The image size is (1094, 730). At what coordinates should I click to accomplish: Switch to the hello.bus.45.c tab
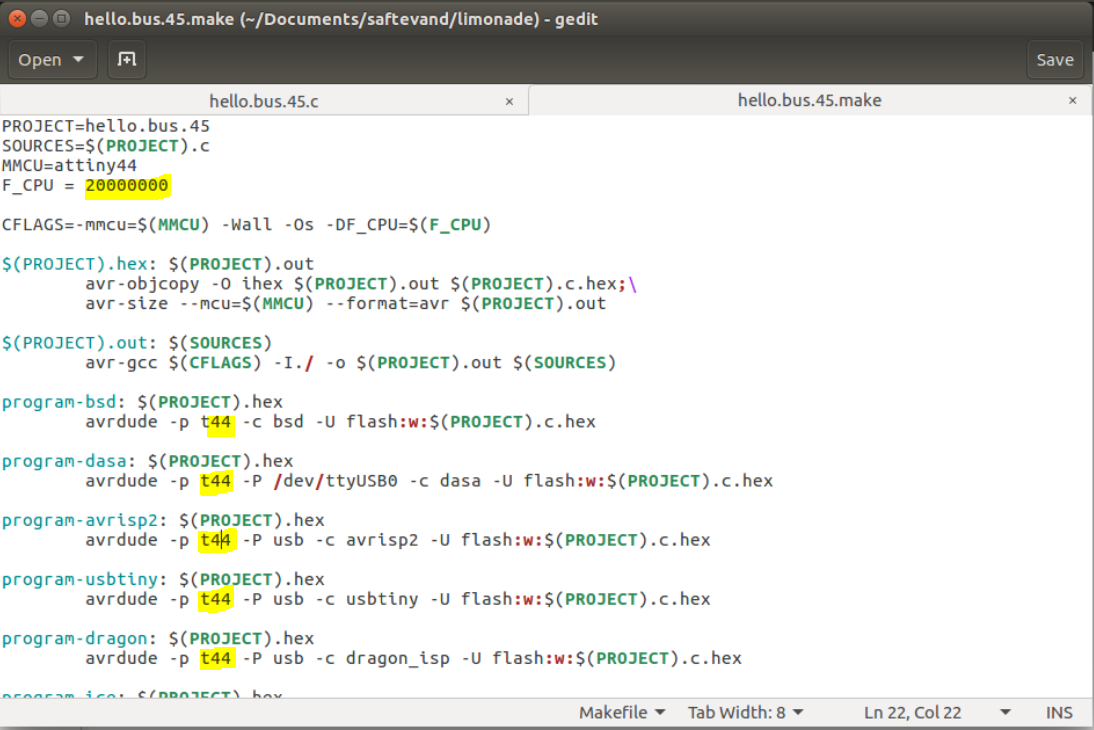click(x=264, y=100)
